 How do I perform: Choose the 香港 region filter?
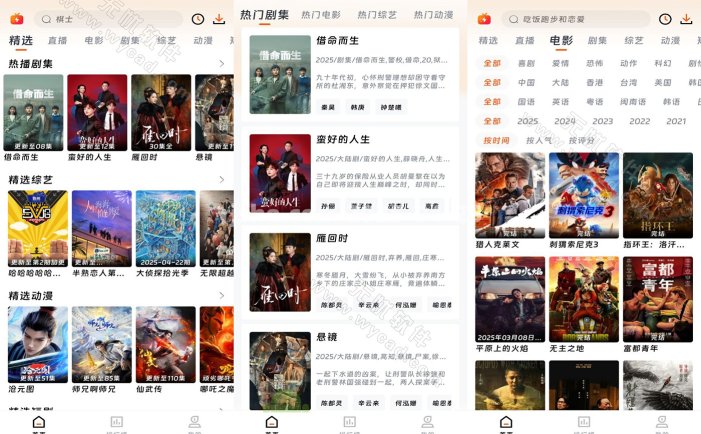click(595, 83)
